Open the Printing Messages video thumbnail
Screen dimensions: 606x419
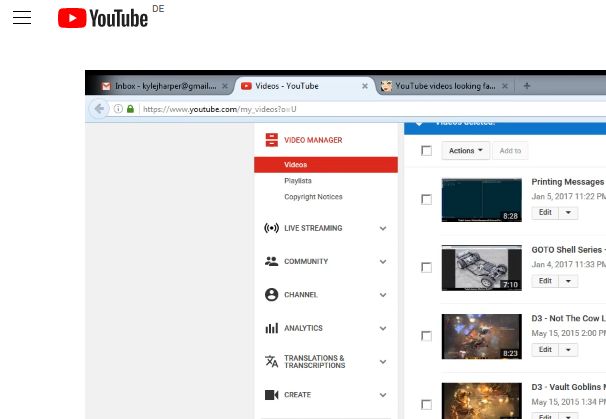[482, 200]
